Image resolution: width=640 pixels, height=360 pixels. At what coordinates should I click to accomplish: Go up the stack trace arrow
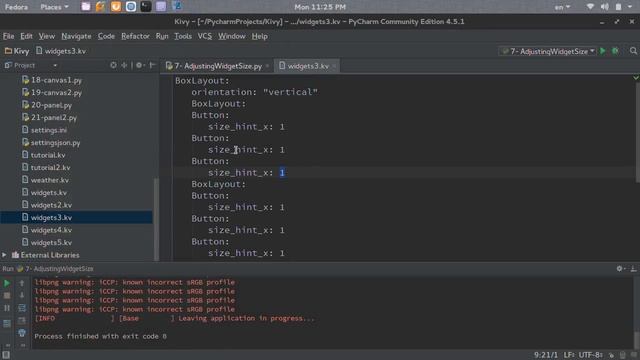22,283
